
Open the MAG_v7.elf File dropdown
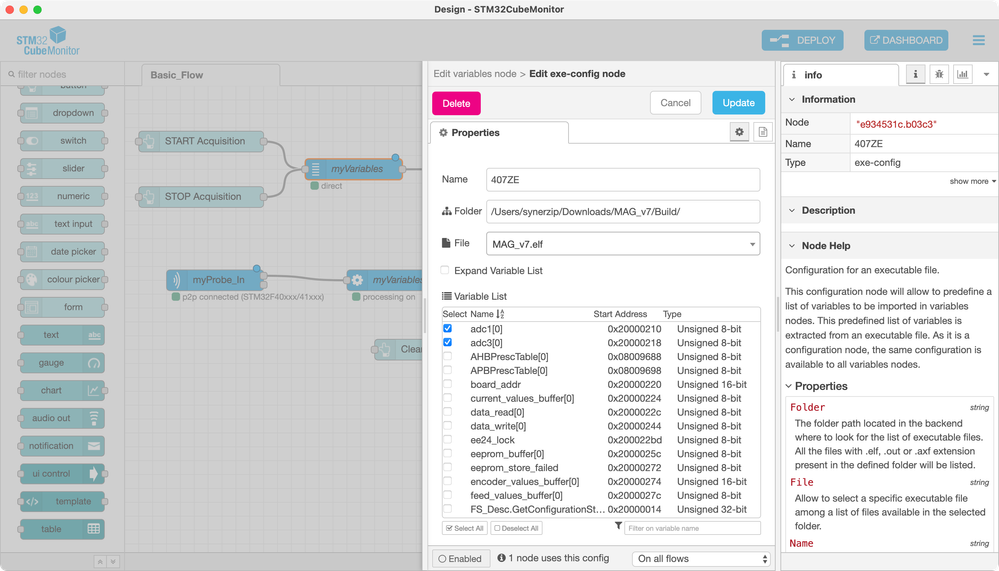coord(623,244)
